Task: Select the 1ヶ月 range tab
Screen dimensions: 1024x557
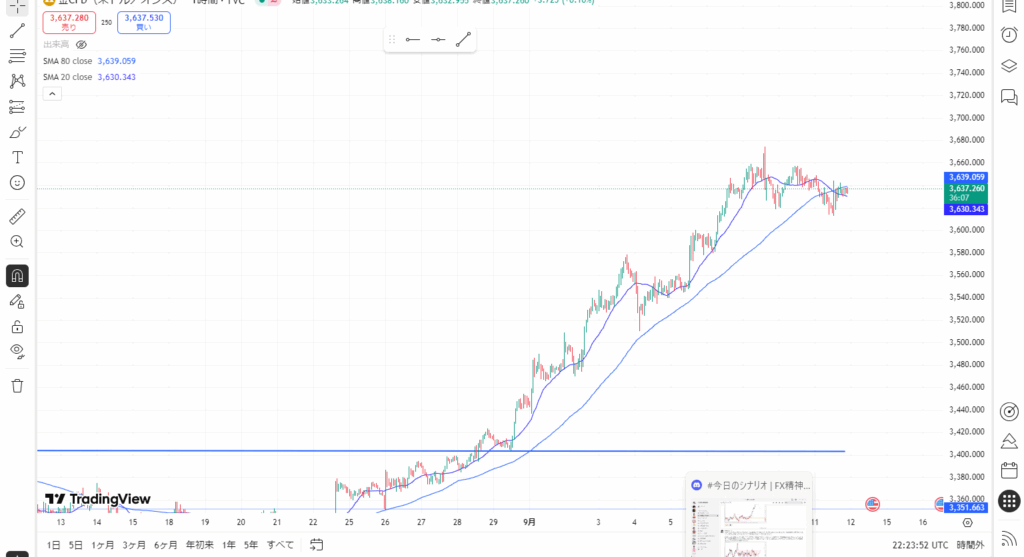Action: [x=103, y=545]
